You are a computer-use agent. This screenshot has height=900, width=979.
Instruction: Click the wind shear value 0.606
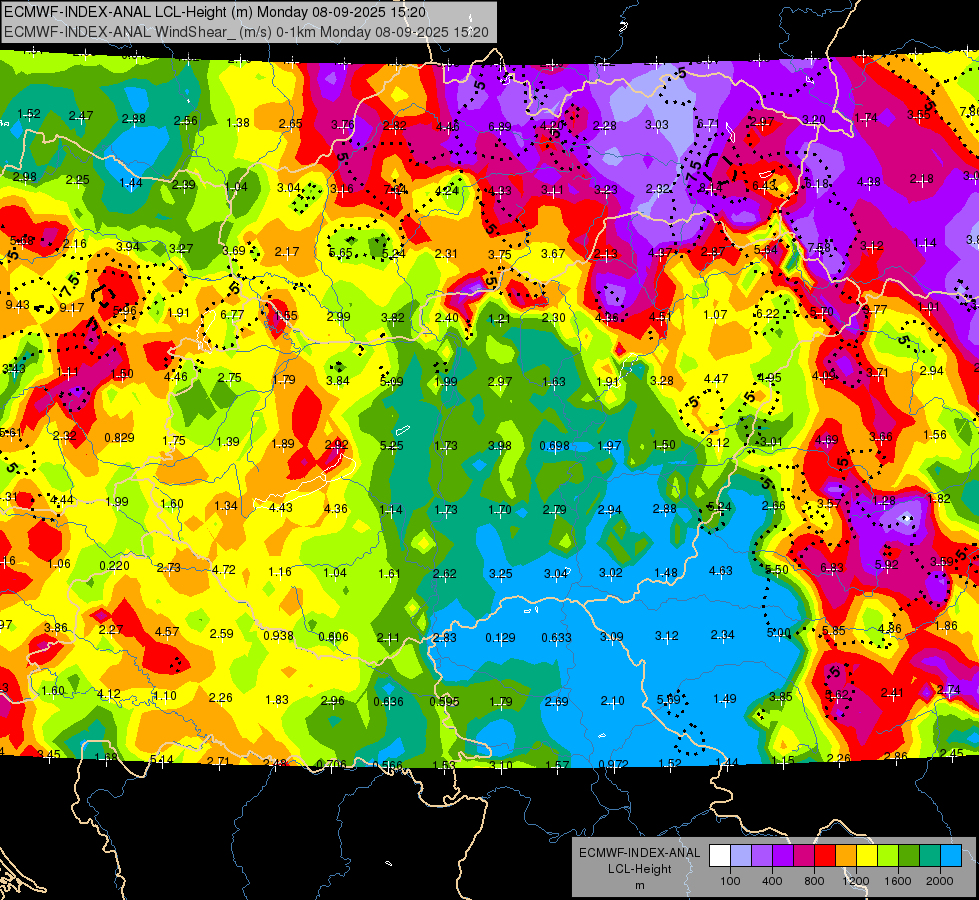(333, 637)
